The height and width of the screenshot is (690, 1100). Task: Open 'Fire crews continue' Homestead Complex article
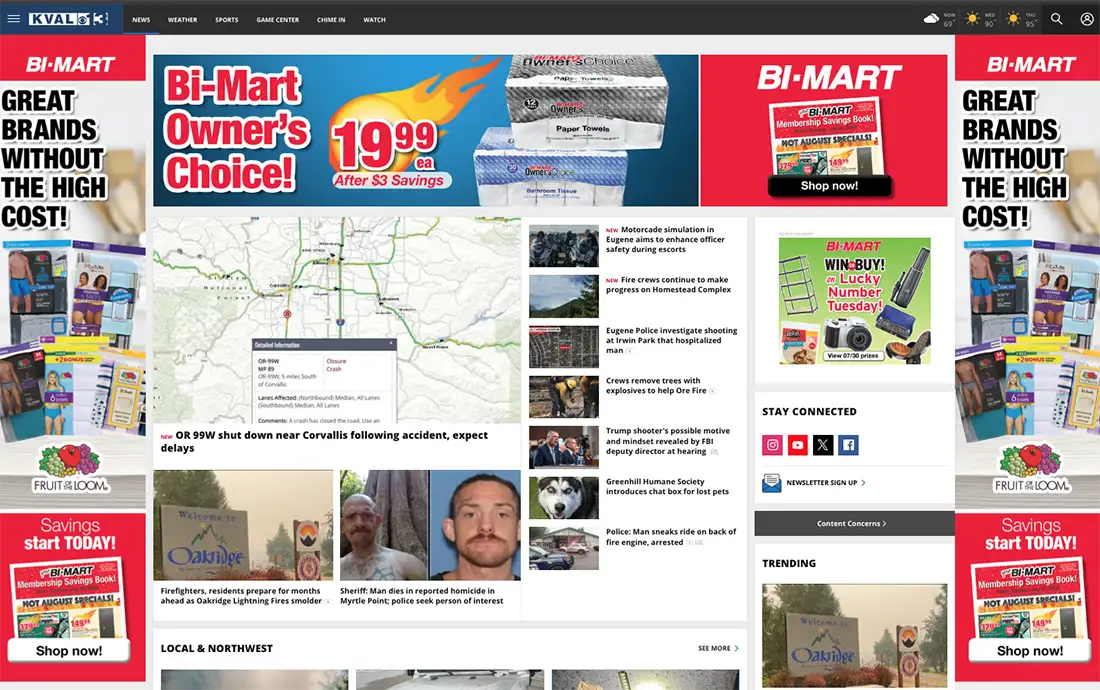click(x=668, y=285)
